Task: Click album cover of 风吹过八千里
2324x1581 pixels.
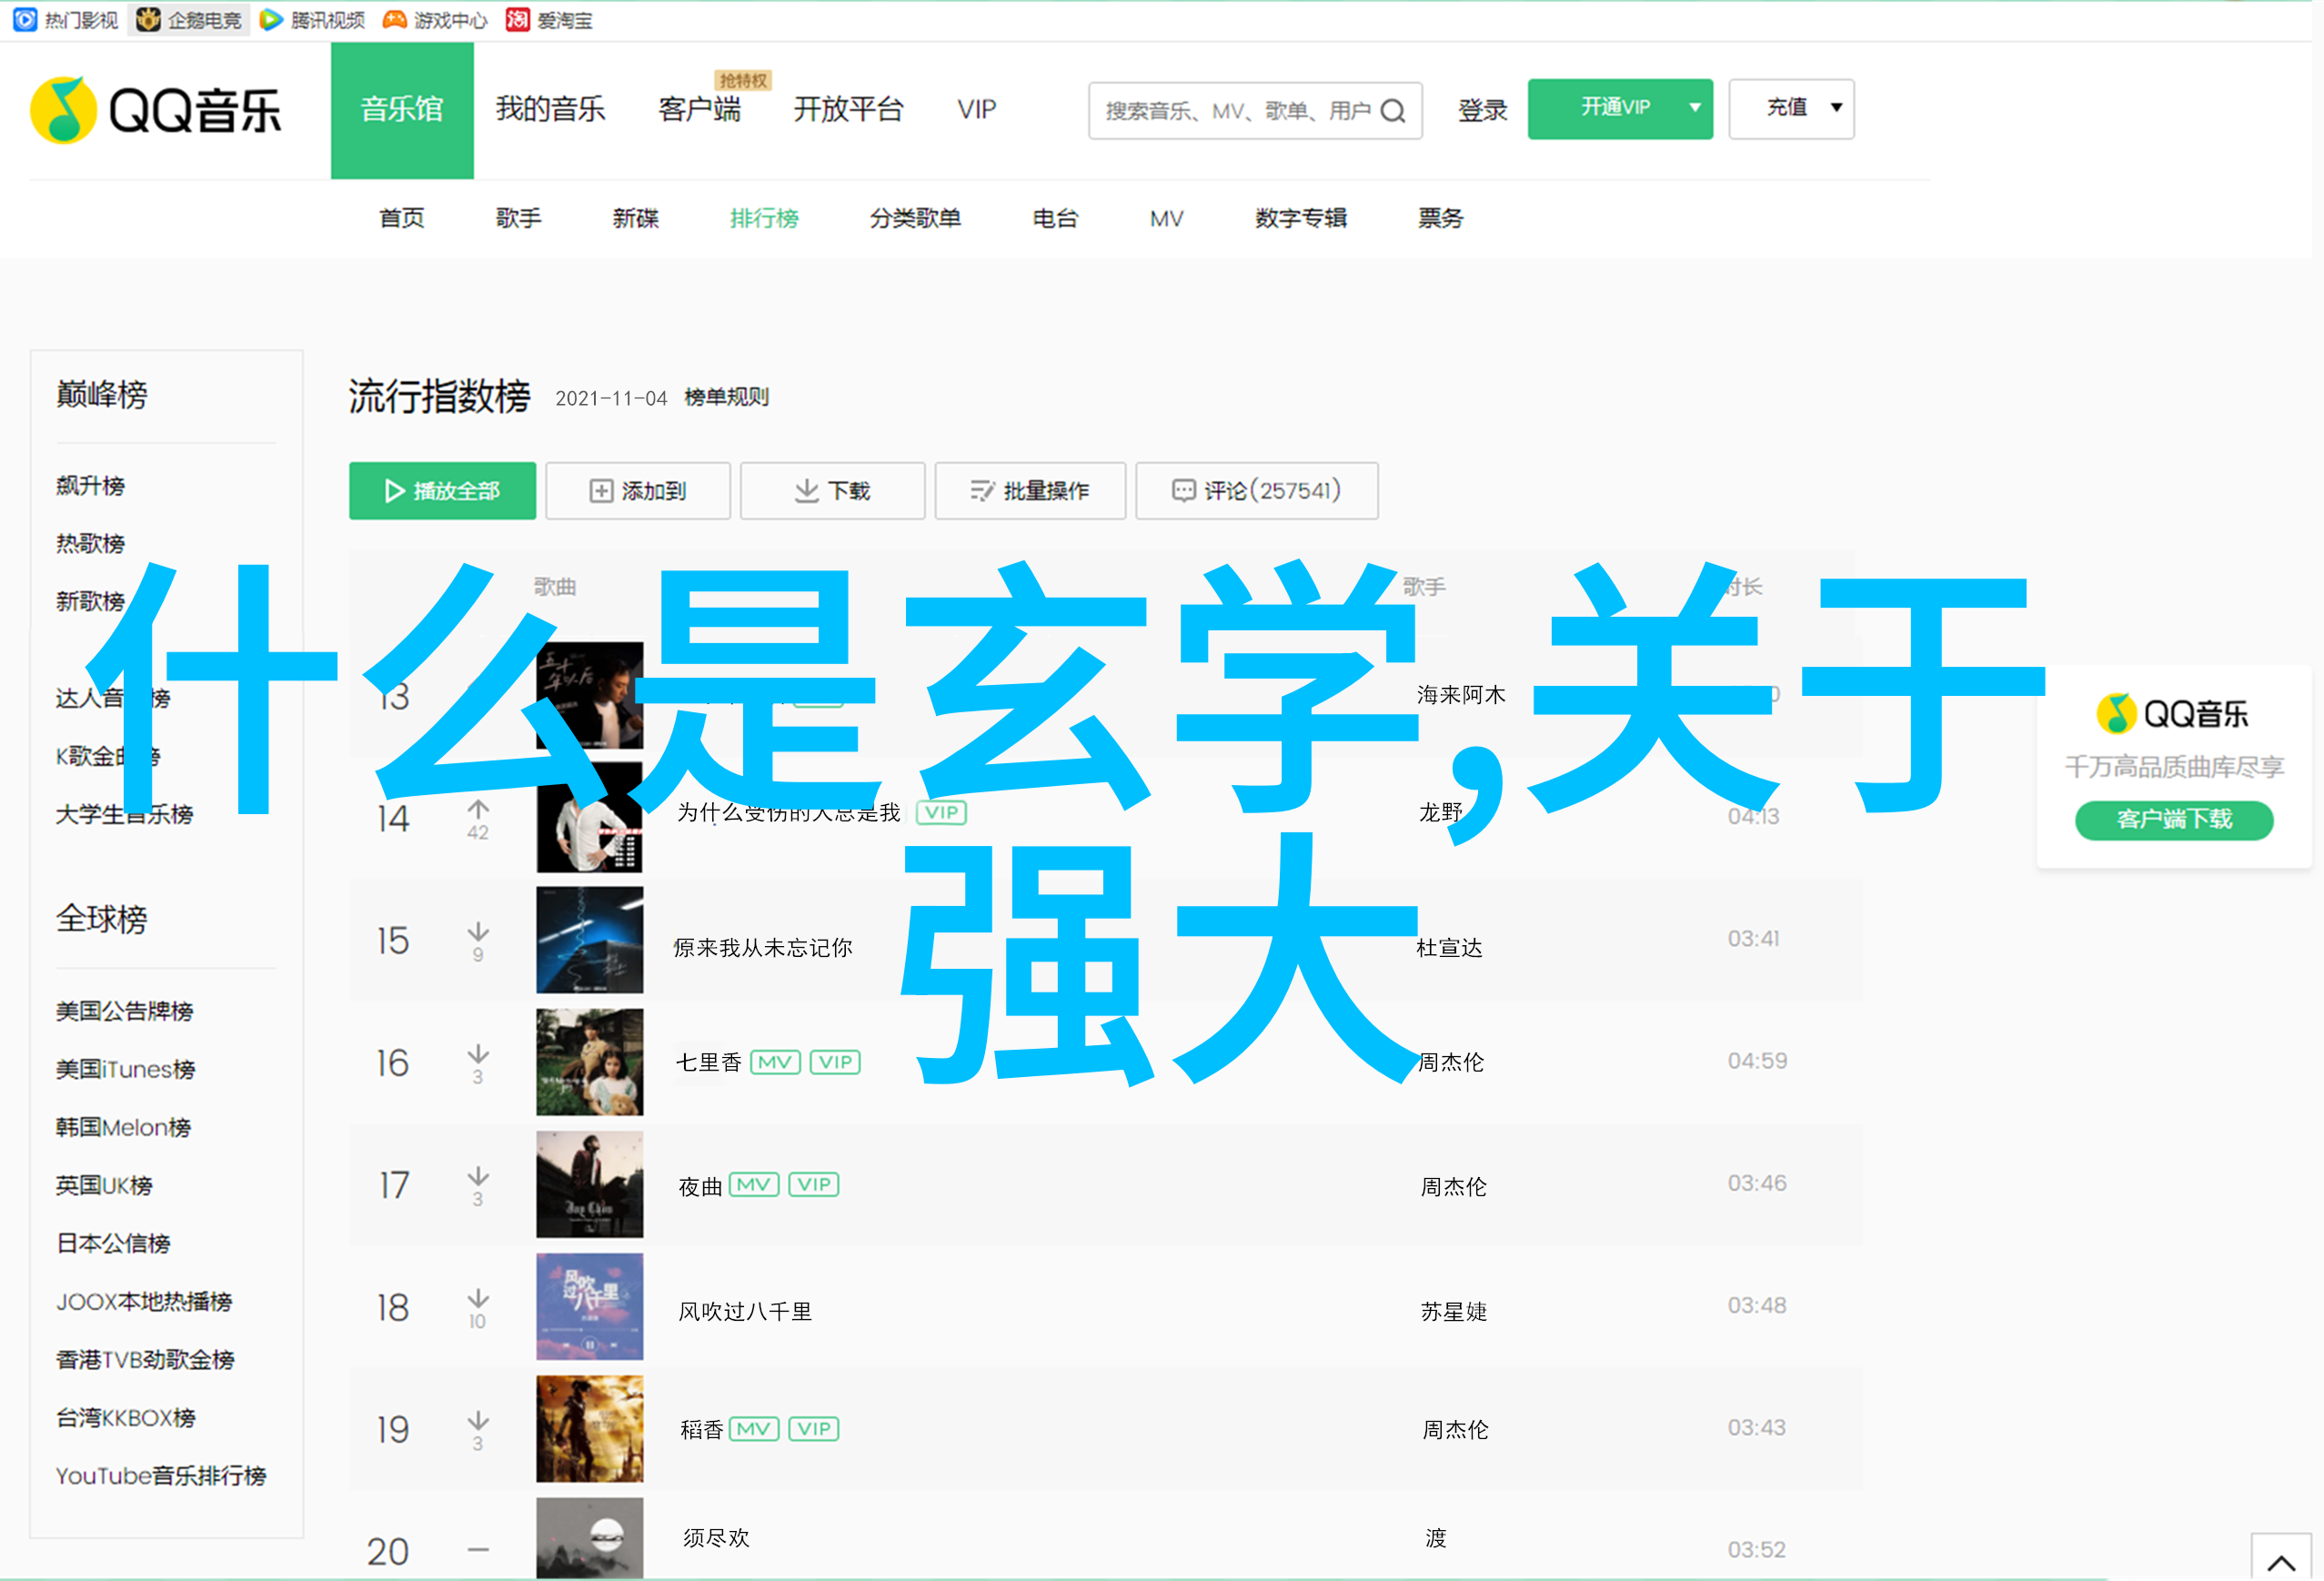Action: [589, 1307]
